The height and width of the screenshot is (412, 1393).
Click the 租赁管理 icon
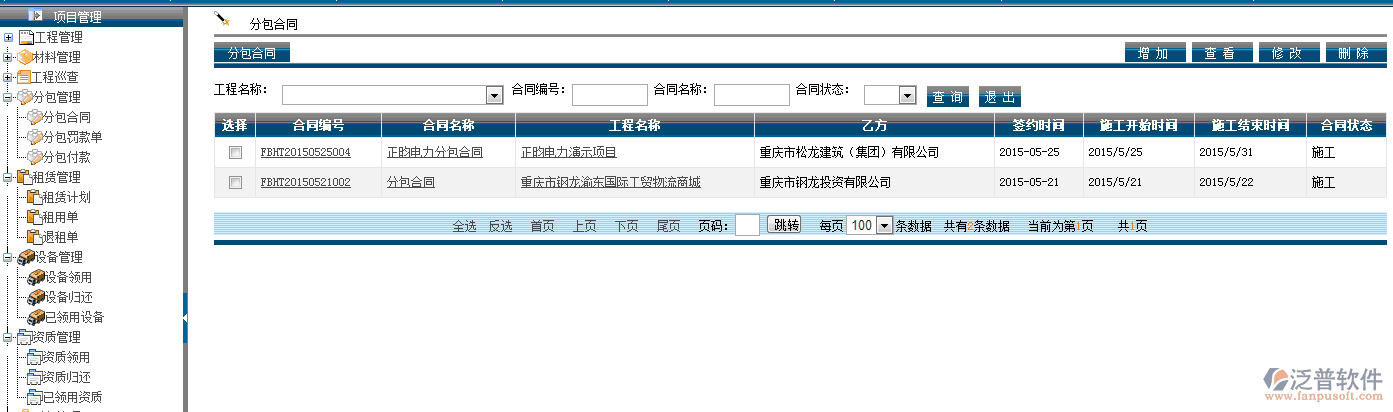(x=24, y=177)
